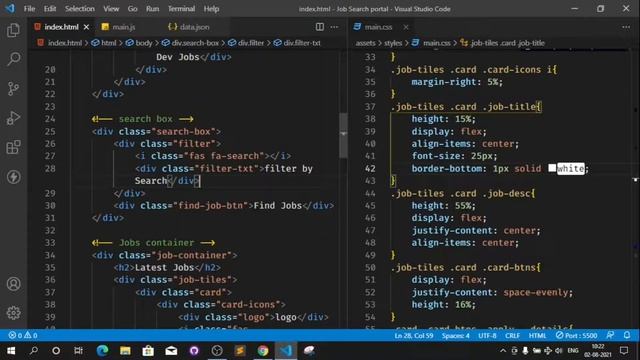Click Ln 28, Col 59 in status bar

413,336
